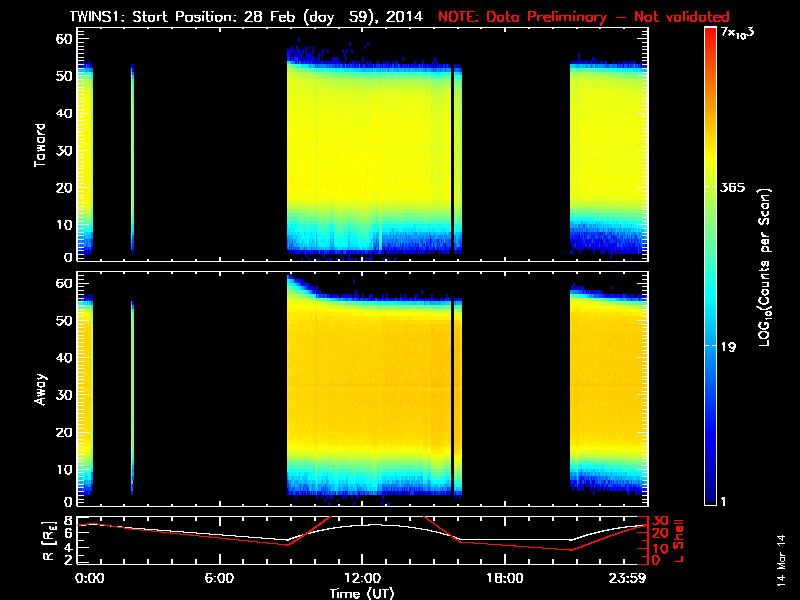The height and width of the screenshot is (600, 800).
Task: Click the '18:00' time axis label
Action: [x=505, y=578]
